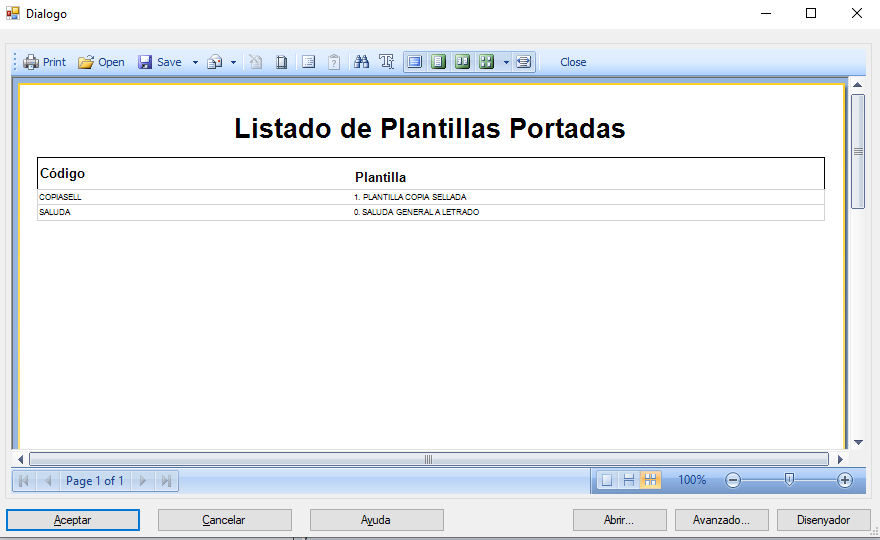
Task: Click the send by email icon
Action: click(x=214, y=62)
